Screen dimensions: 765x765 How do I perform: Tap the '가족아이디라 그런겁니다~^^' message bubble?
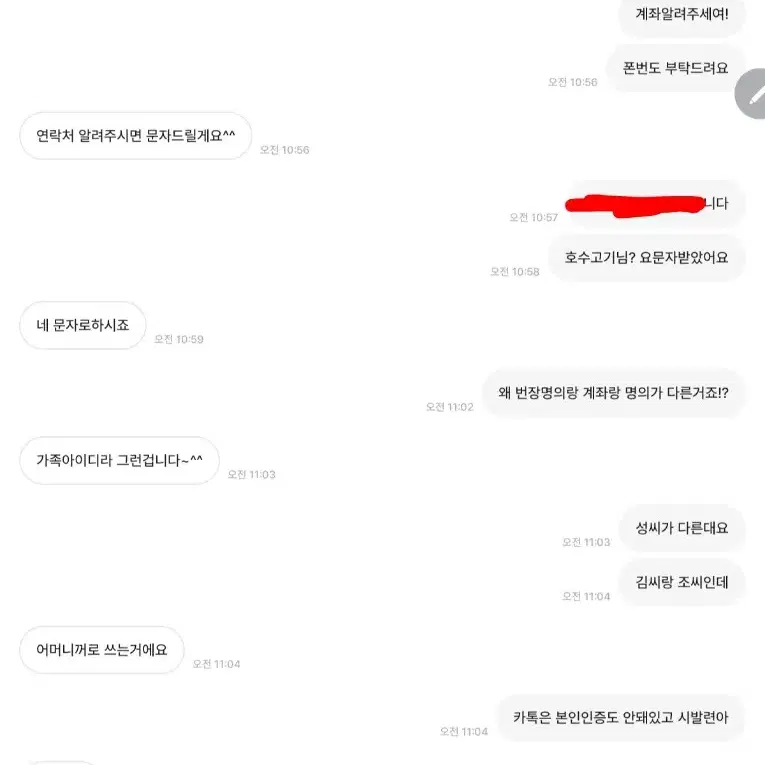(119, 461)
